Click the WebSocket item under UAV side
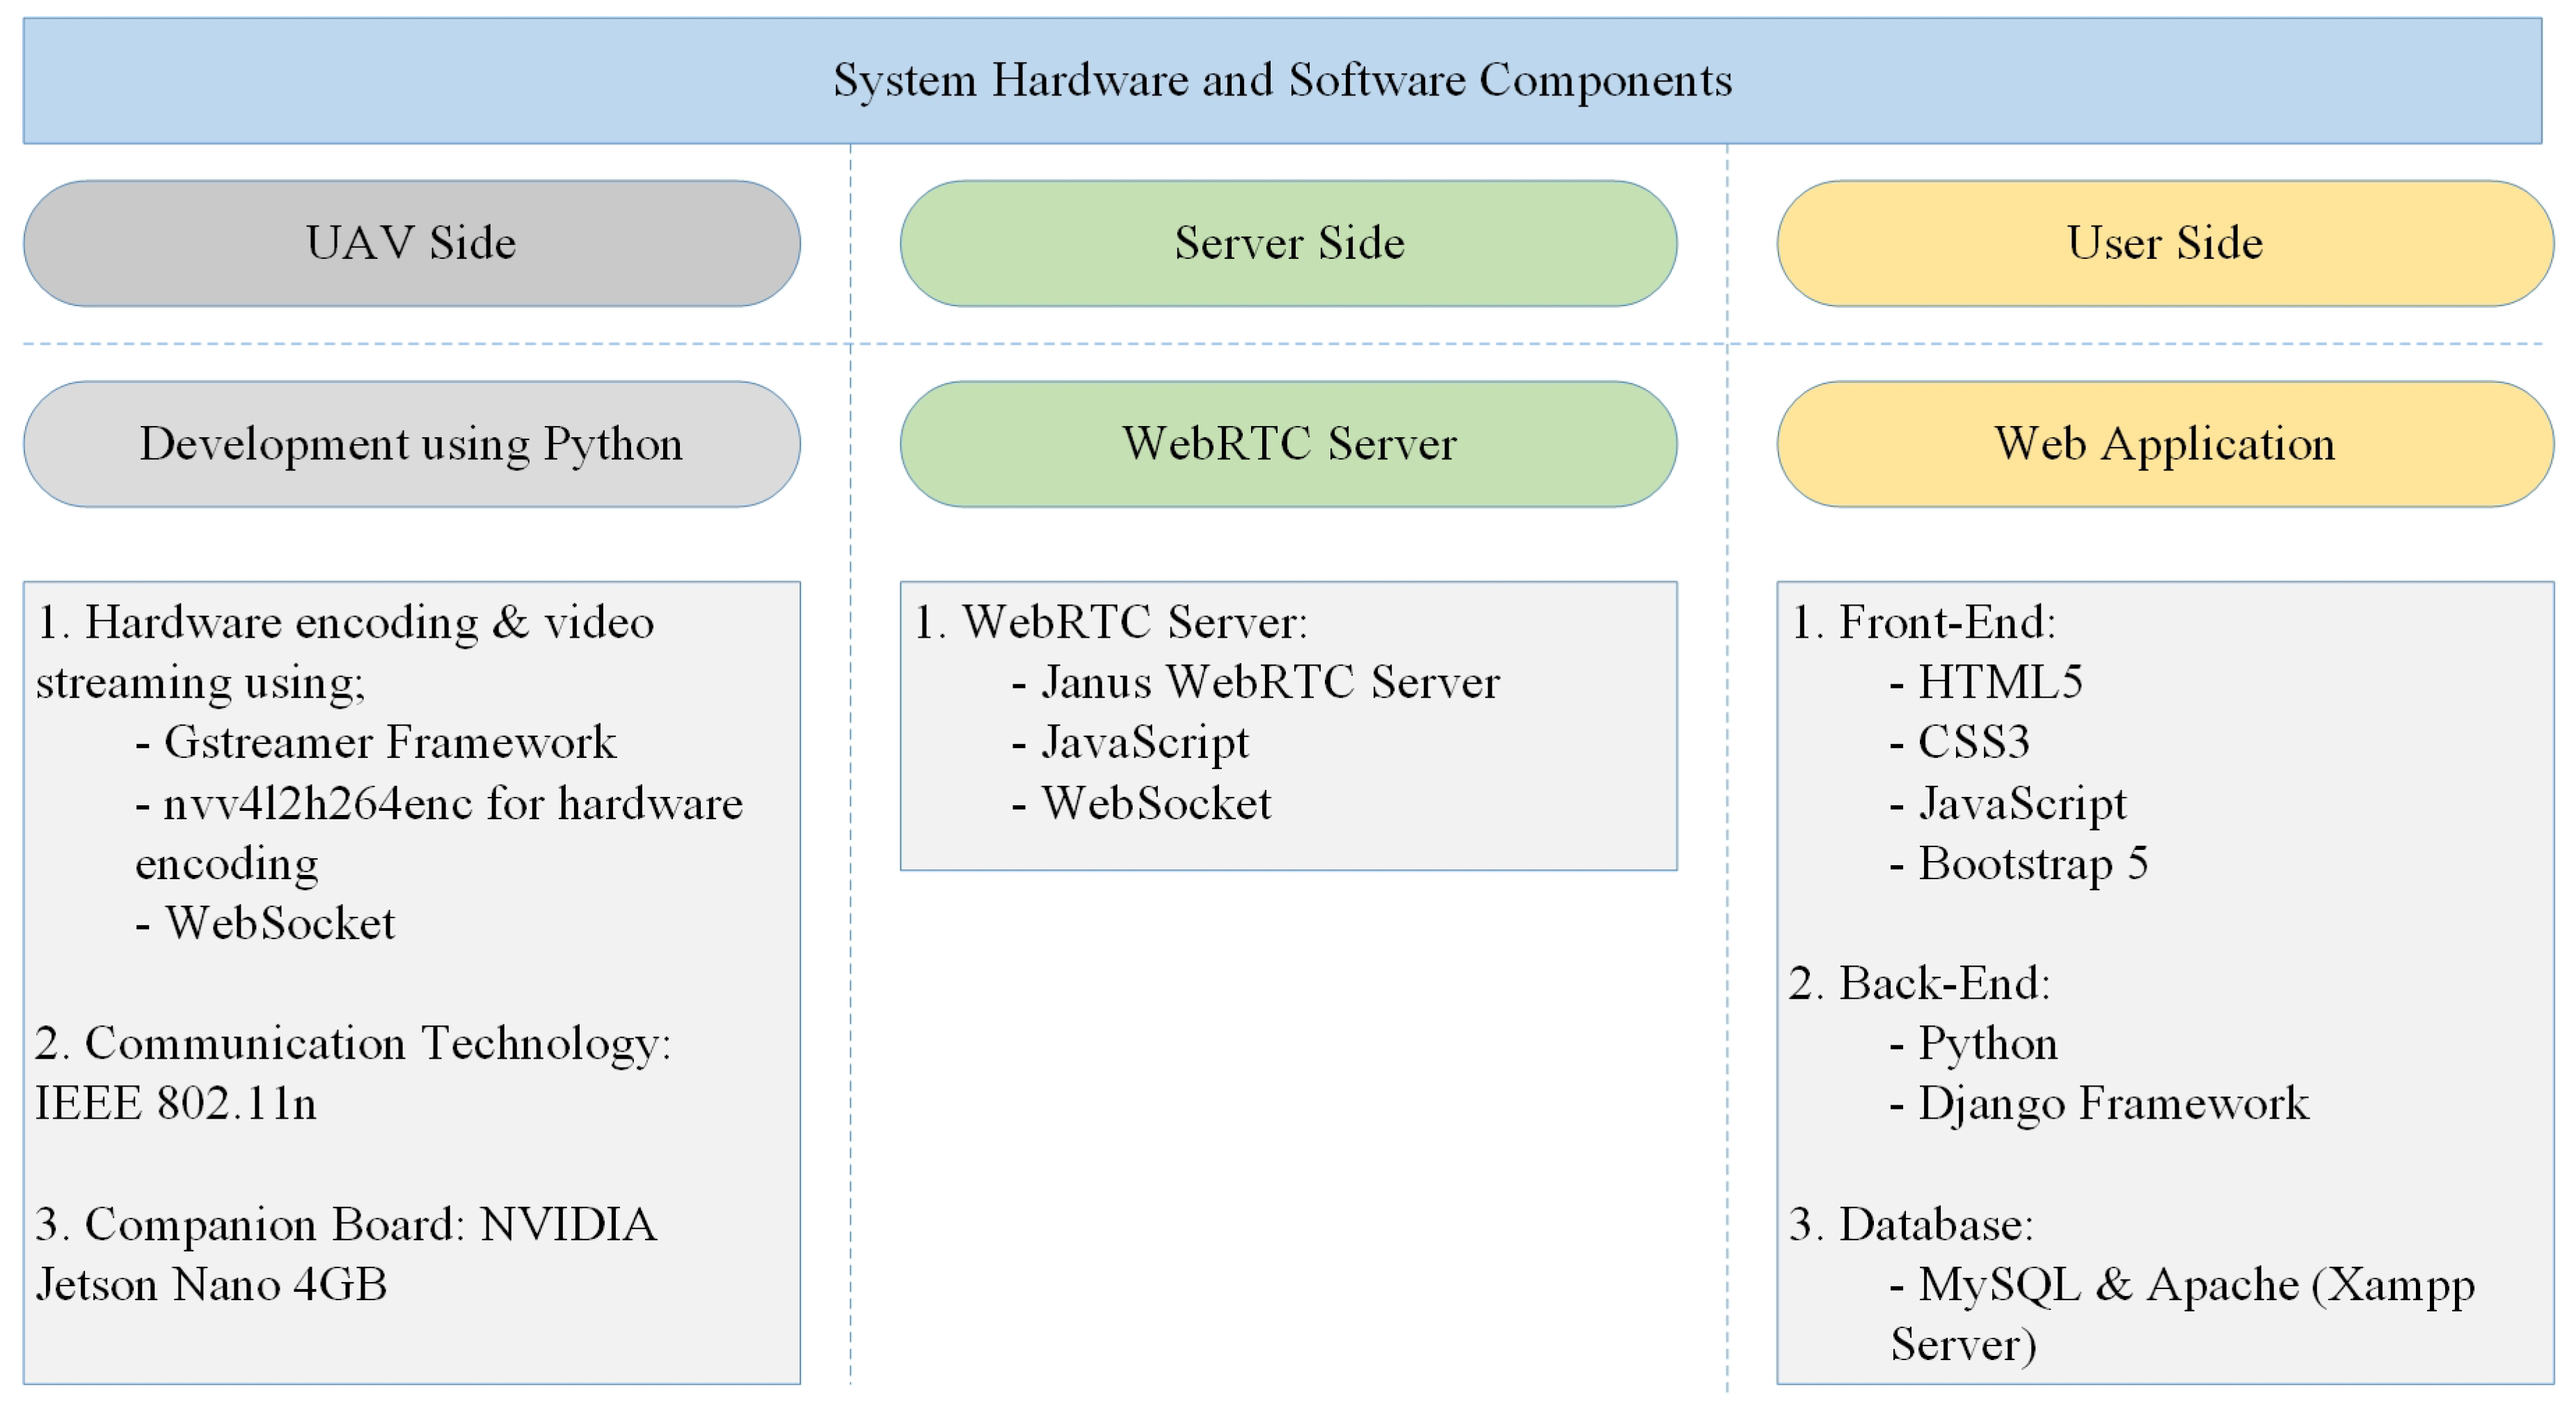Image resolution: width=2576 pixels, height=1413 pixels. 280,924
